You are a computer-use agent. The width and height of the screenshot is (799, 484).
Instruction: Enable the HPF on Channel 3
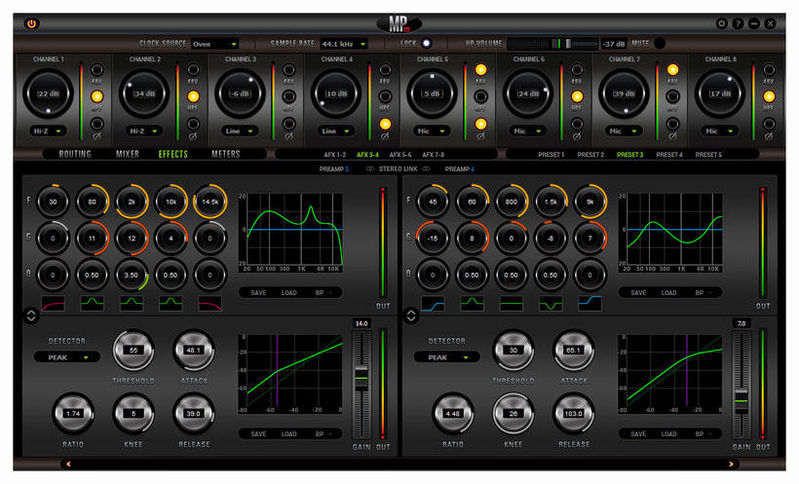289,96
